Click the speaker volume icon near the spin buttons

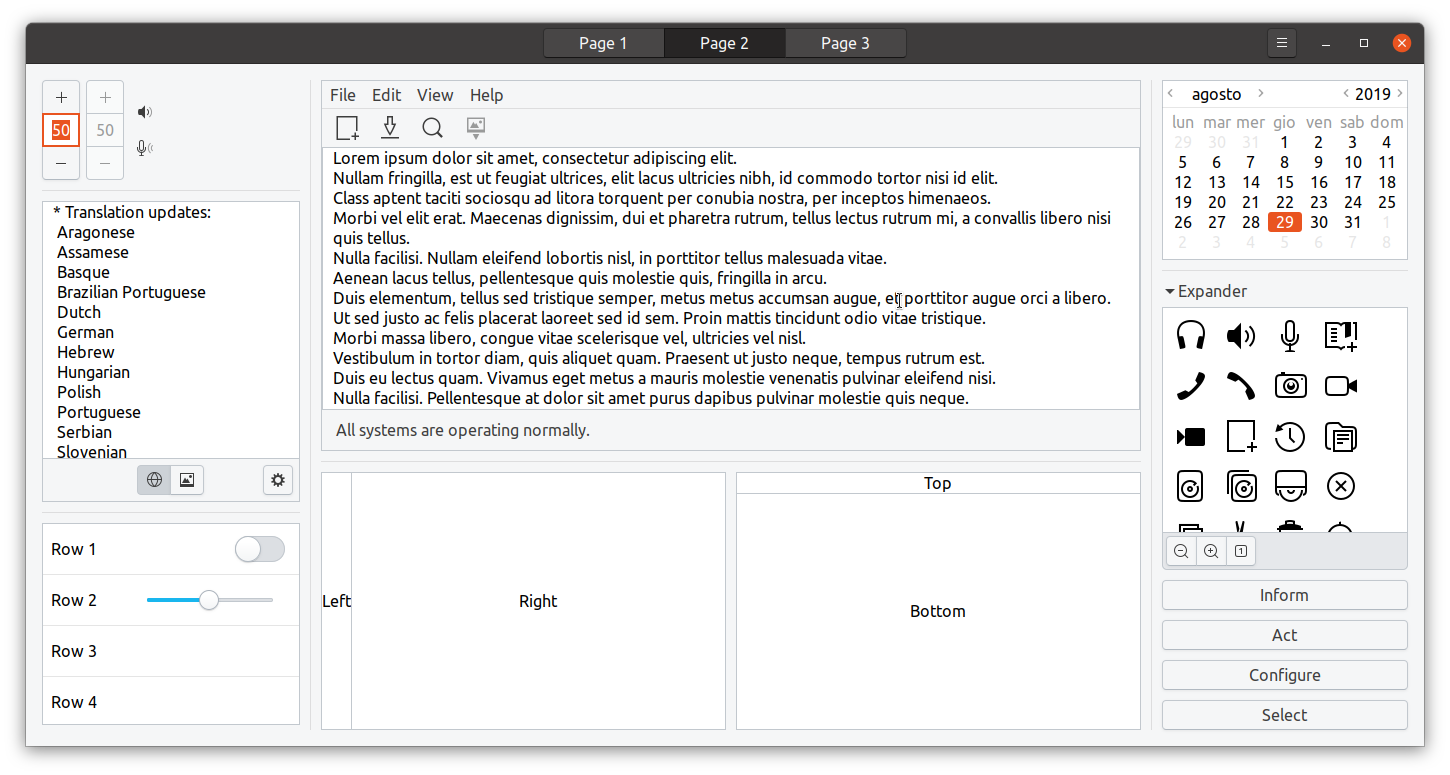pos(145,112)
